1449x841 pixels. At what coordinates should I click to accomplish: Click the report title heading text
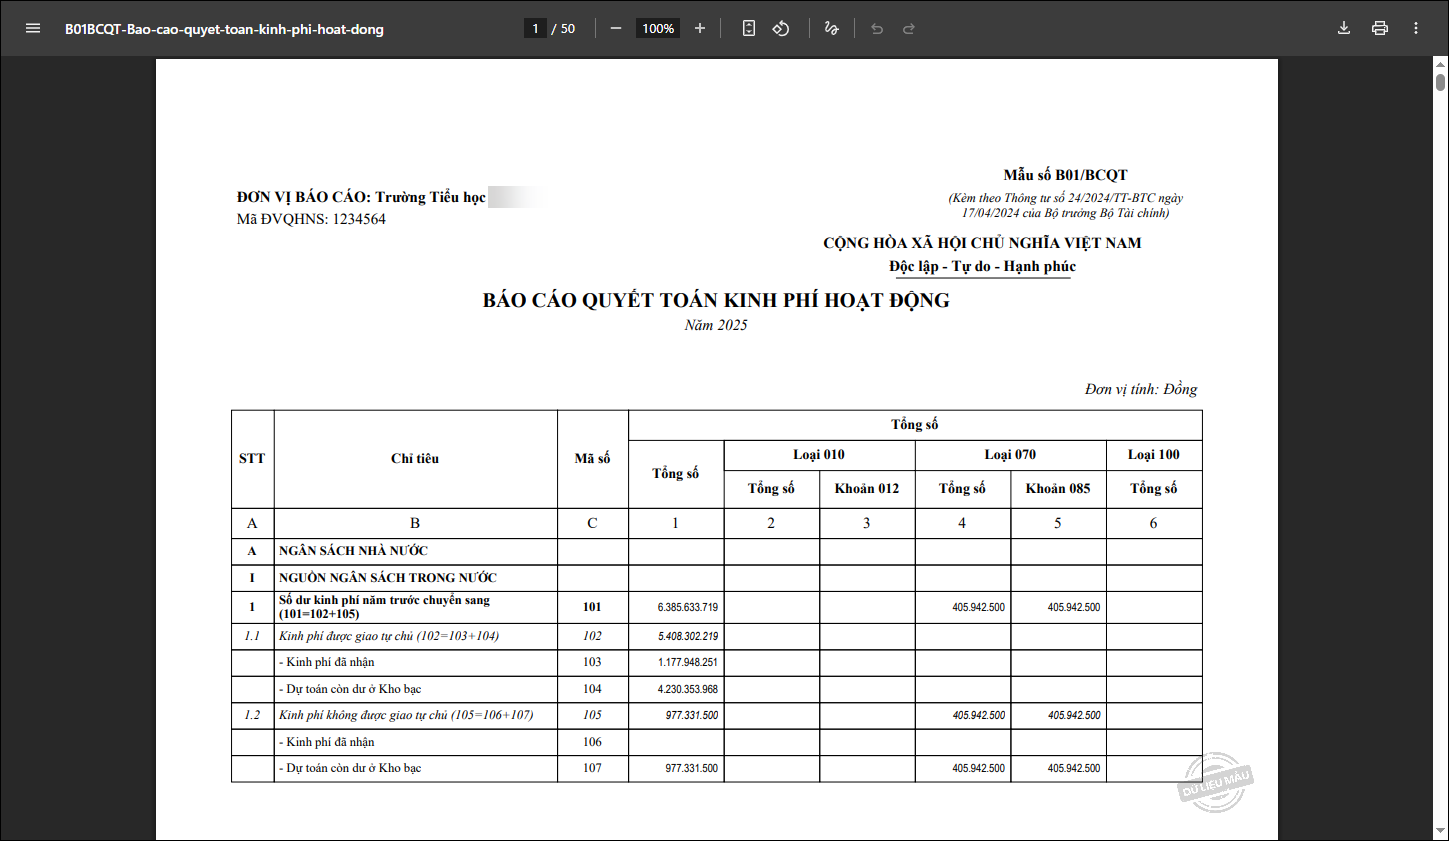click(716, 300)
